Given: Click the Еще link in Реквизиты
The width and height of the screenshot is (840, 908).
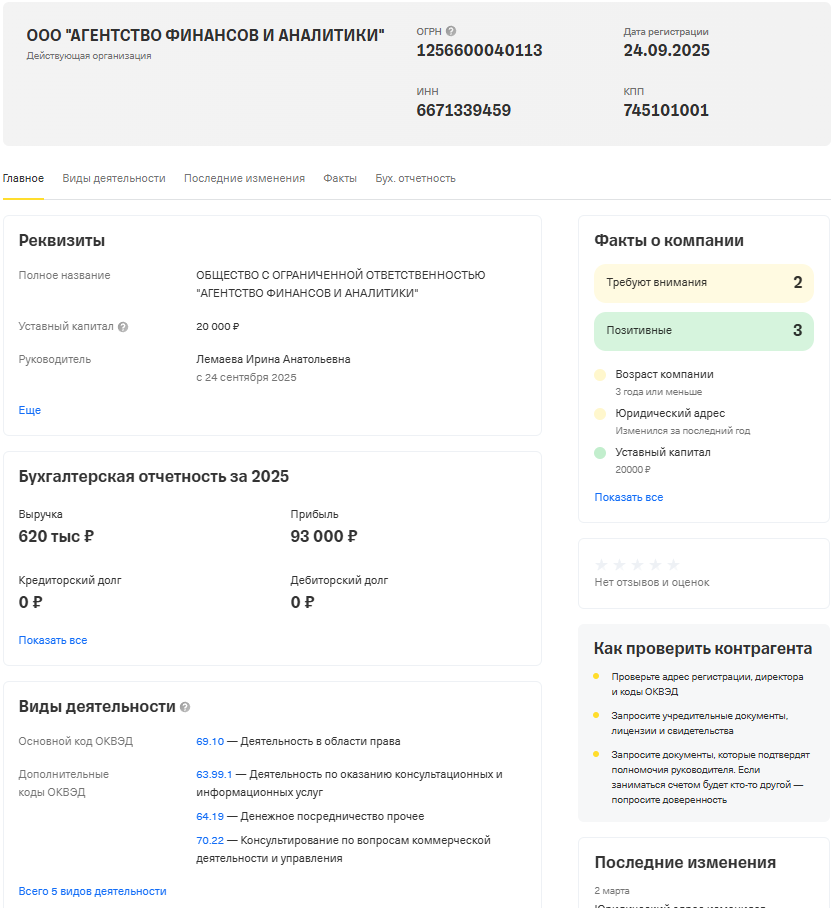Looking at the screenshot, I should pyautogui.click(x=30, y=410).
